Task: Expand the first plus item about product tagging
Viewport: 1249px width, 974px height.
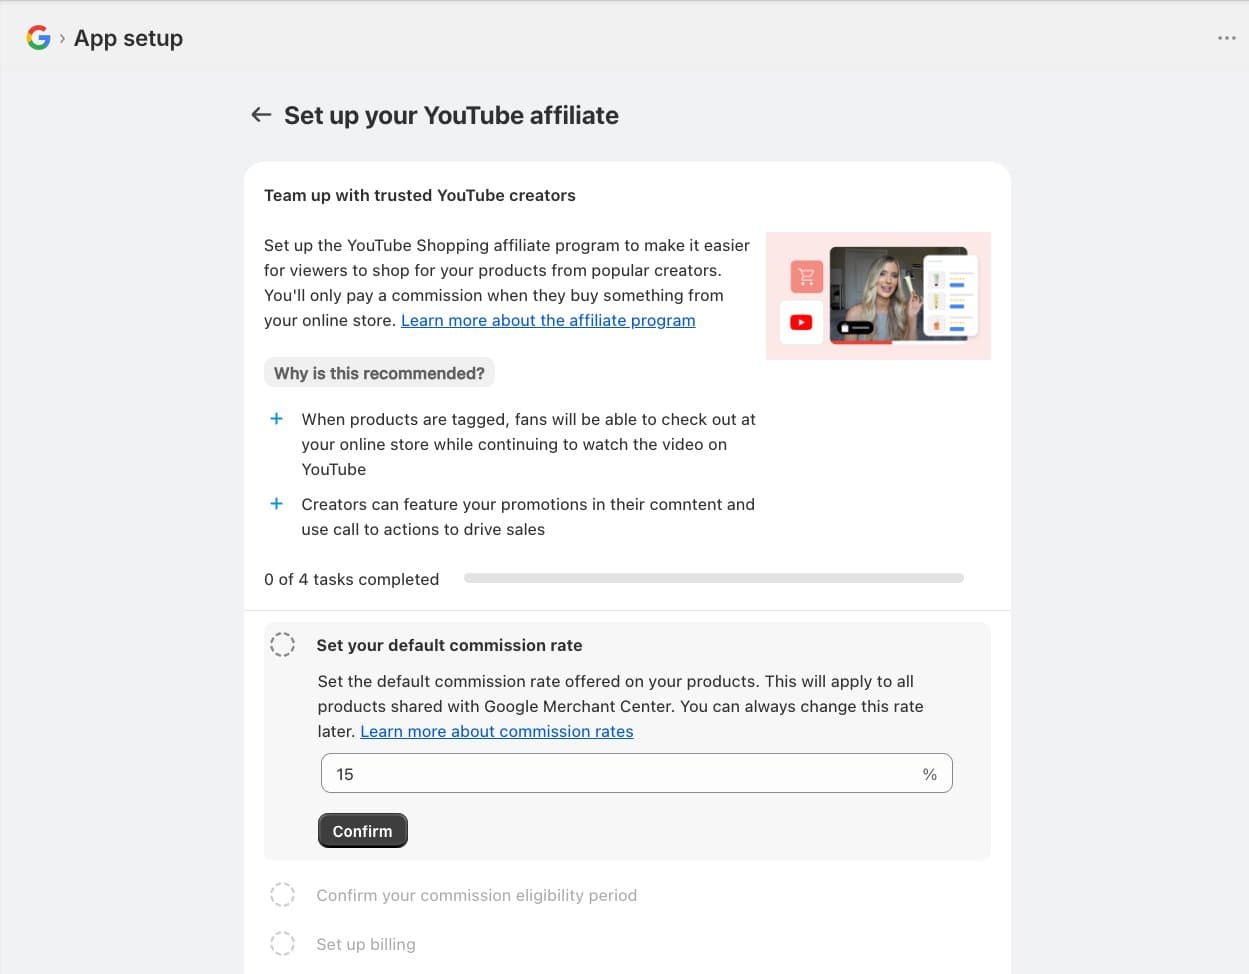Action: tap(276, 419)
